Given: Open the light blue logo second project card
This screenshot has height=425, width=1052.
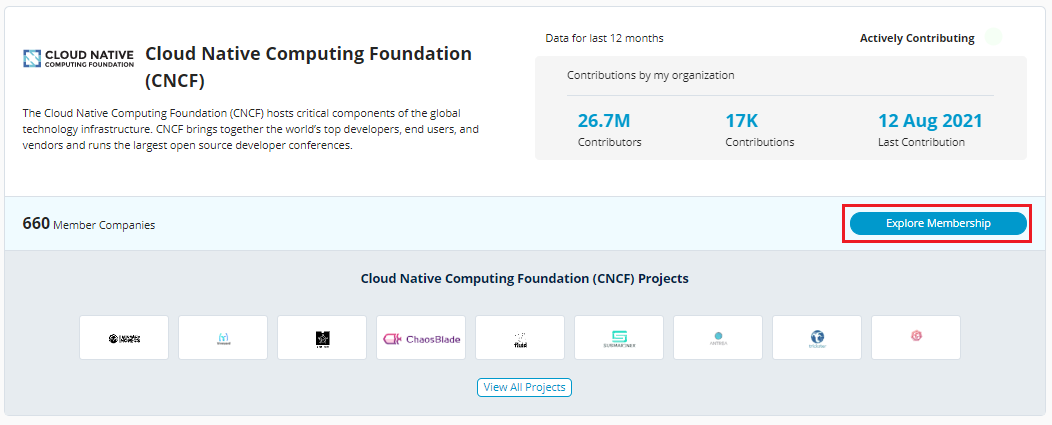Looking at the screenshot, I should [223, 338].
